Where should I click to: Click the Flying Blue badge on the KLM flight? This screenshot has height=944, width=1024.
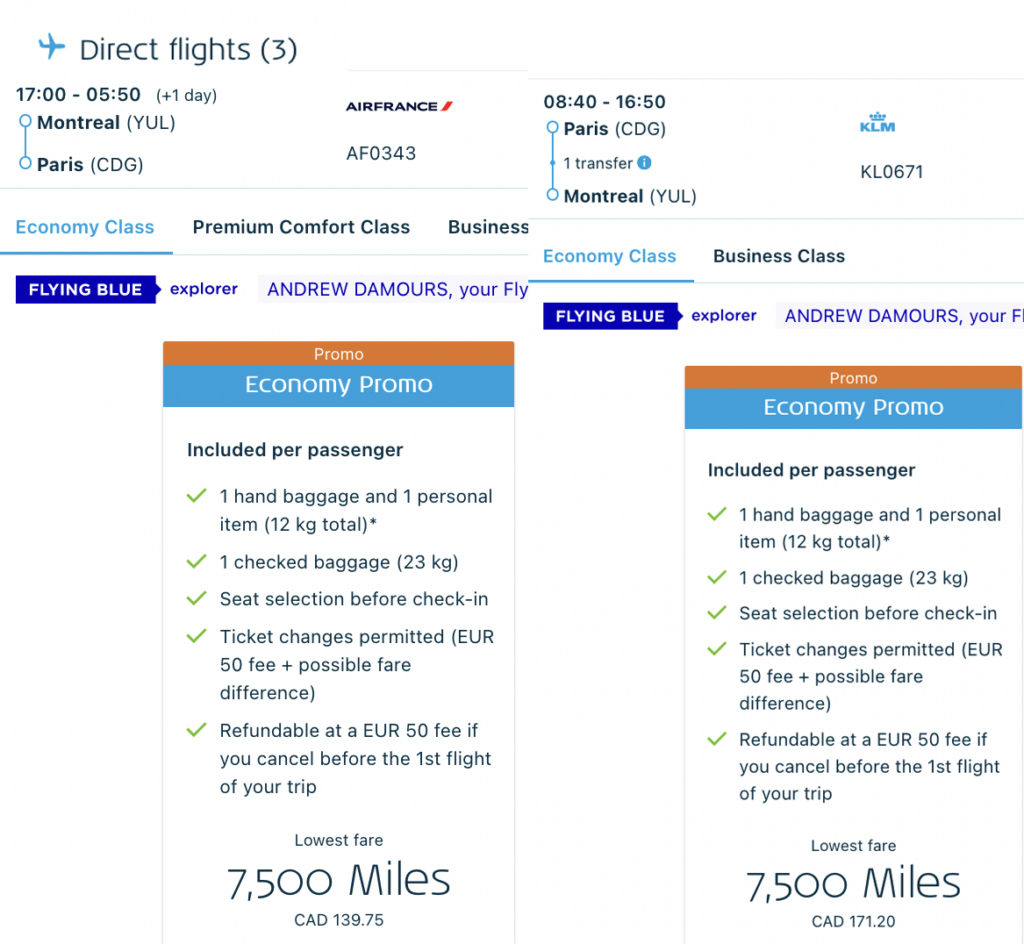click(610, 316)
